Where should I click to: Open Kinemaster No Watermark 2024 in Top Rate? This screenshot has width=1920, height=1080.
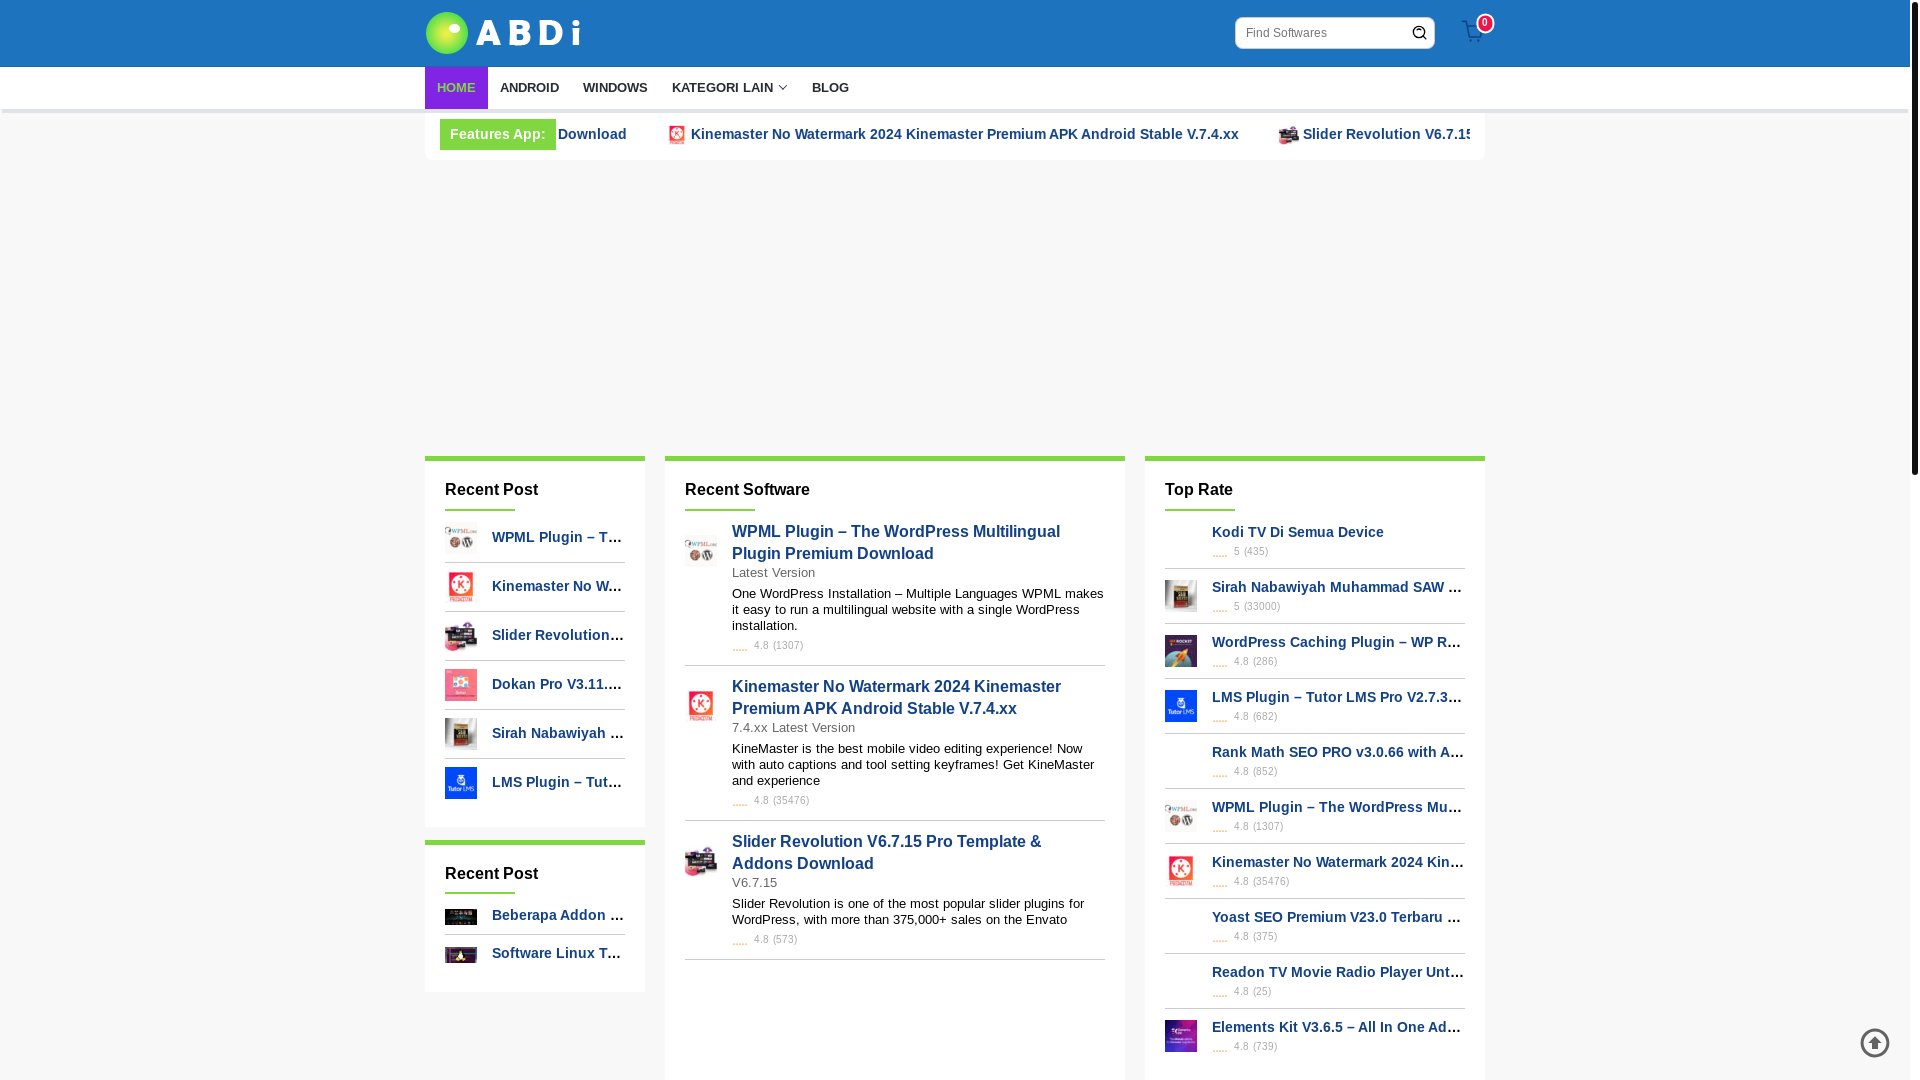coord(1338,862)
